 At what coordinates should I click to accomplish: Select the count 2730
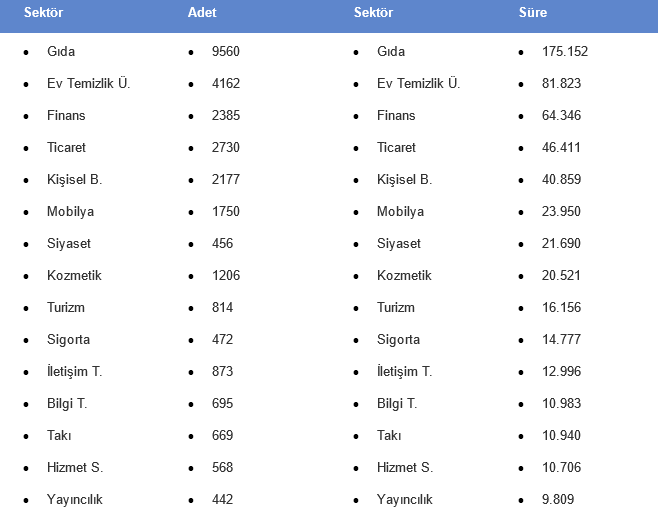tap(226, 147)
